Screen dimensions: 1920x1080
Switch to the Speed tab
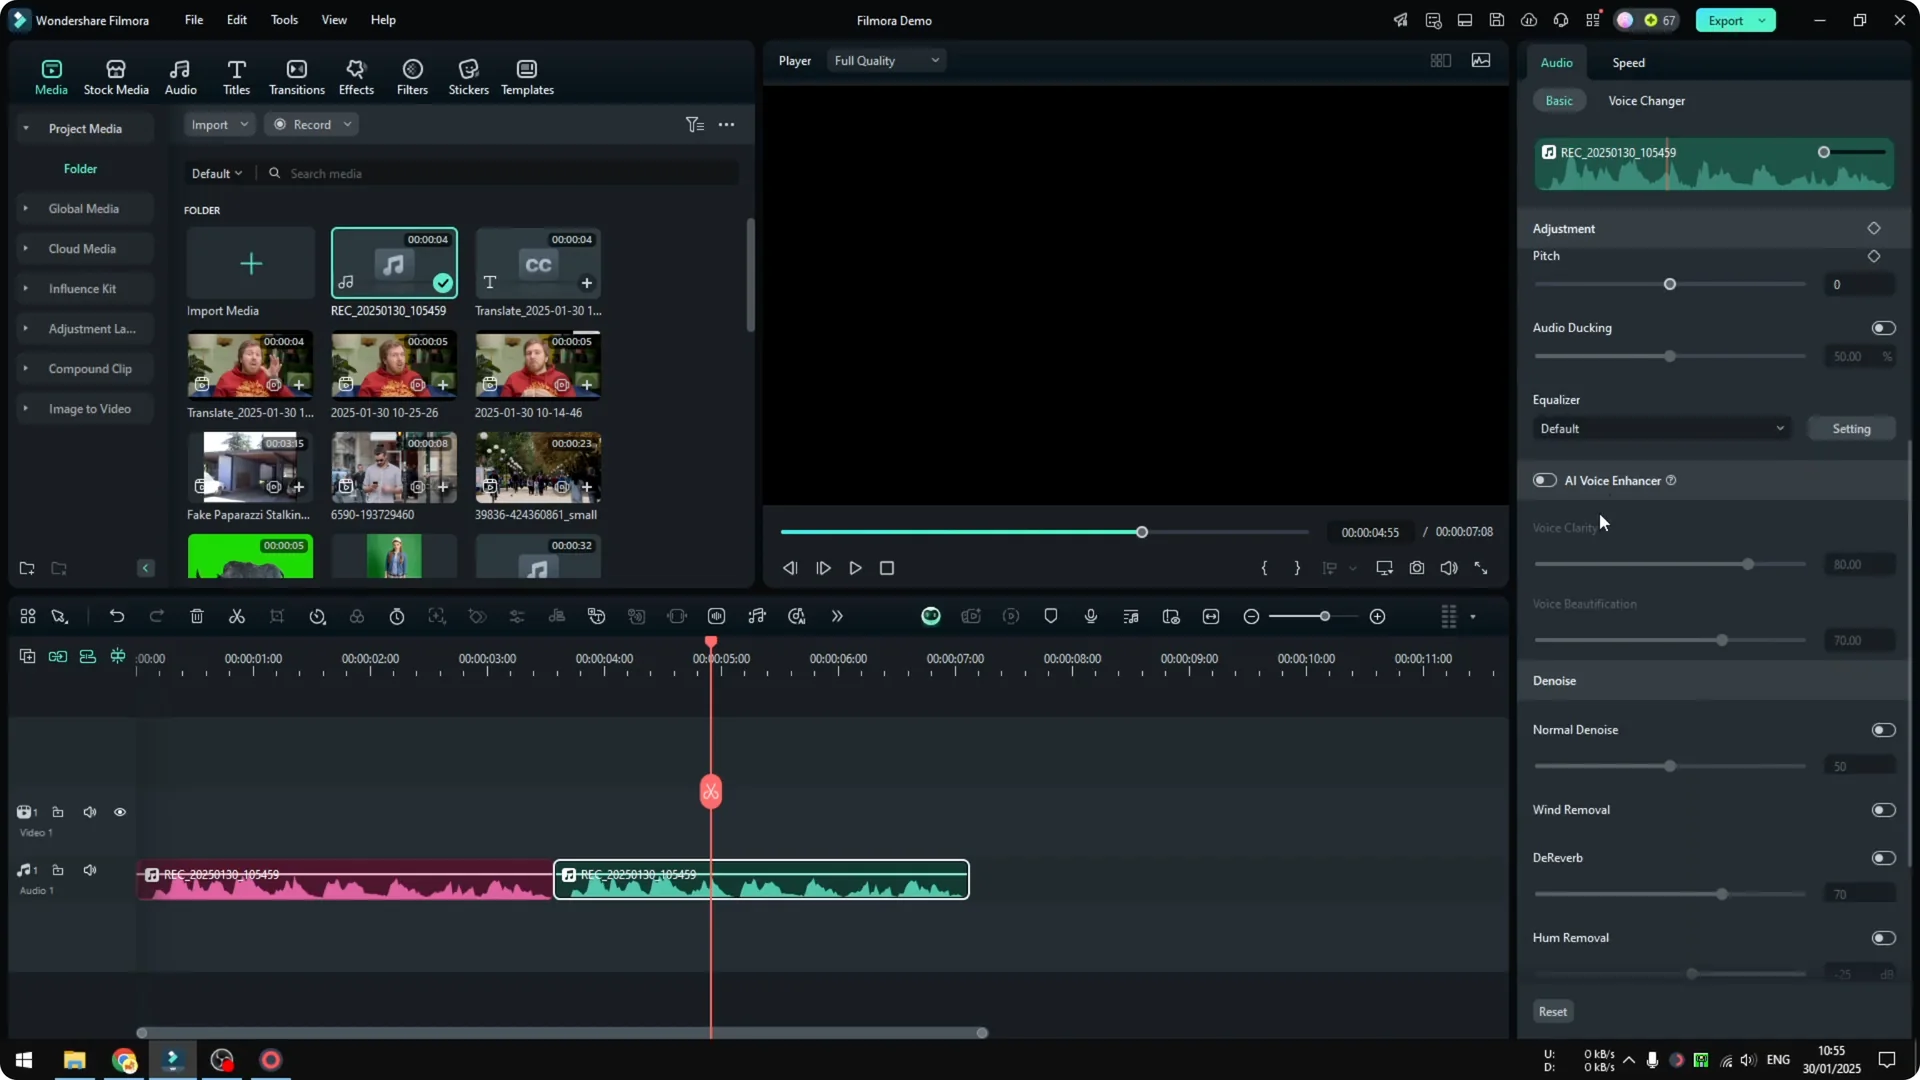tap(1627, 62)
